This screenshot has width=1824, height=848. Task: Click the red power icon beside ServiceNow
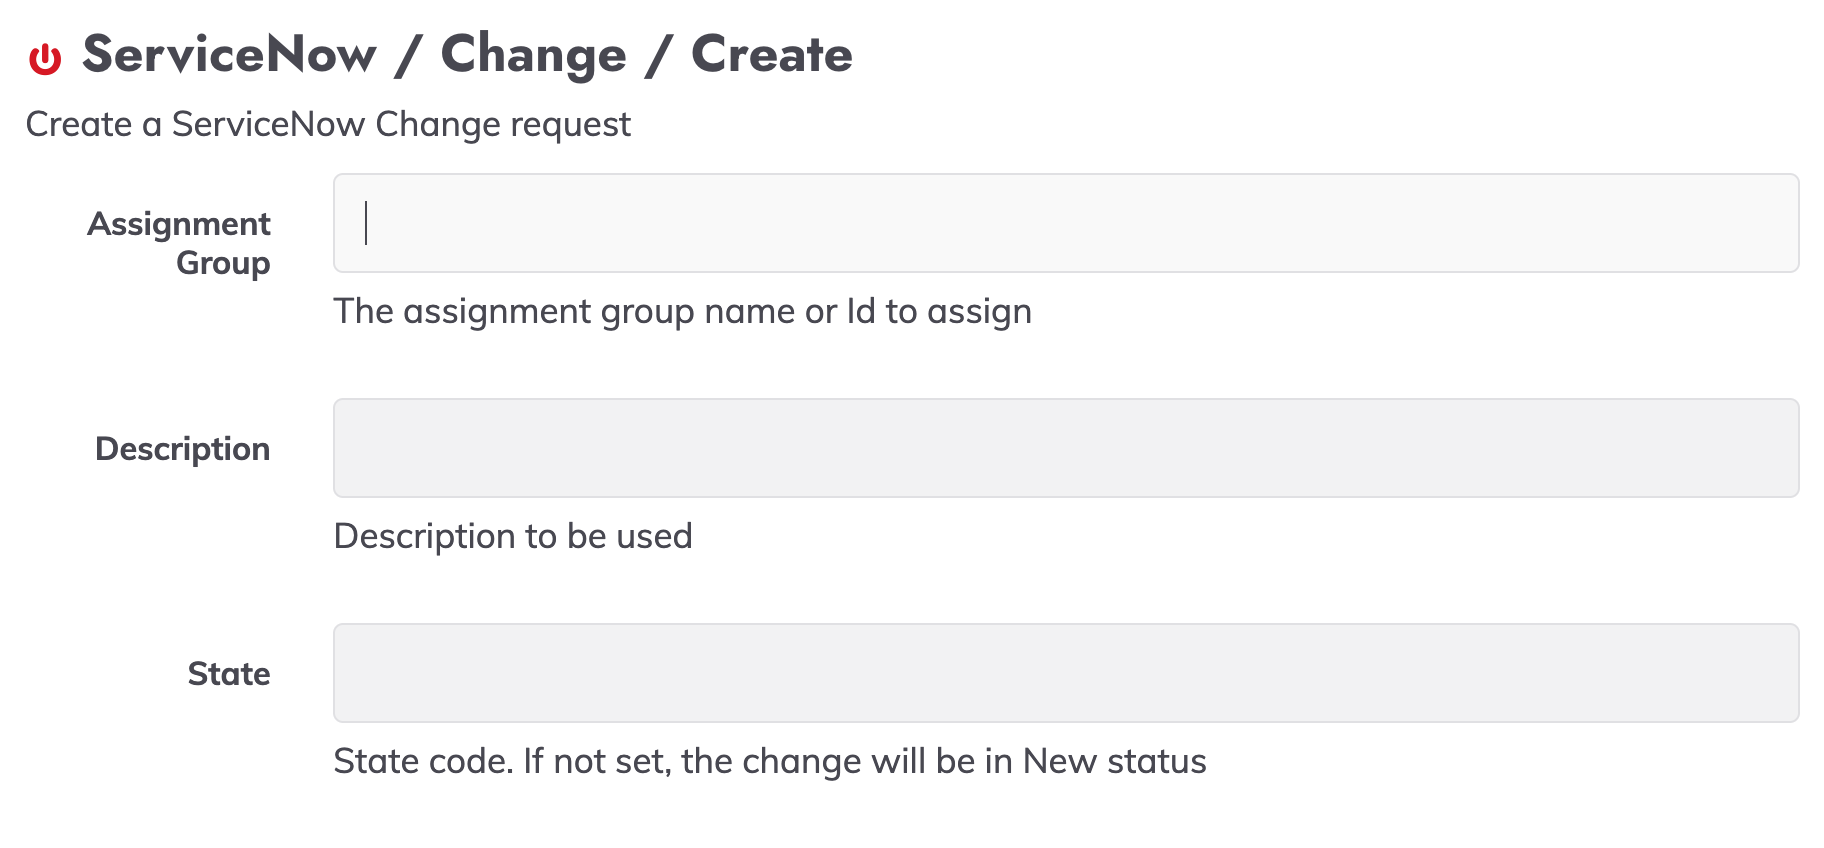click(x=45, y=59)
